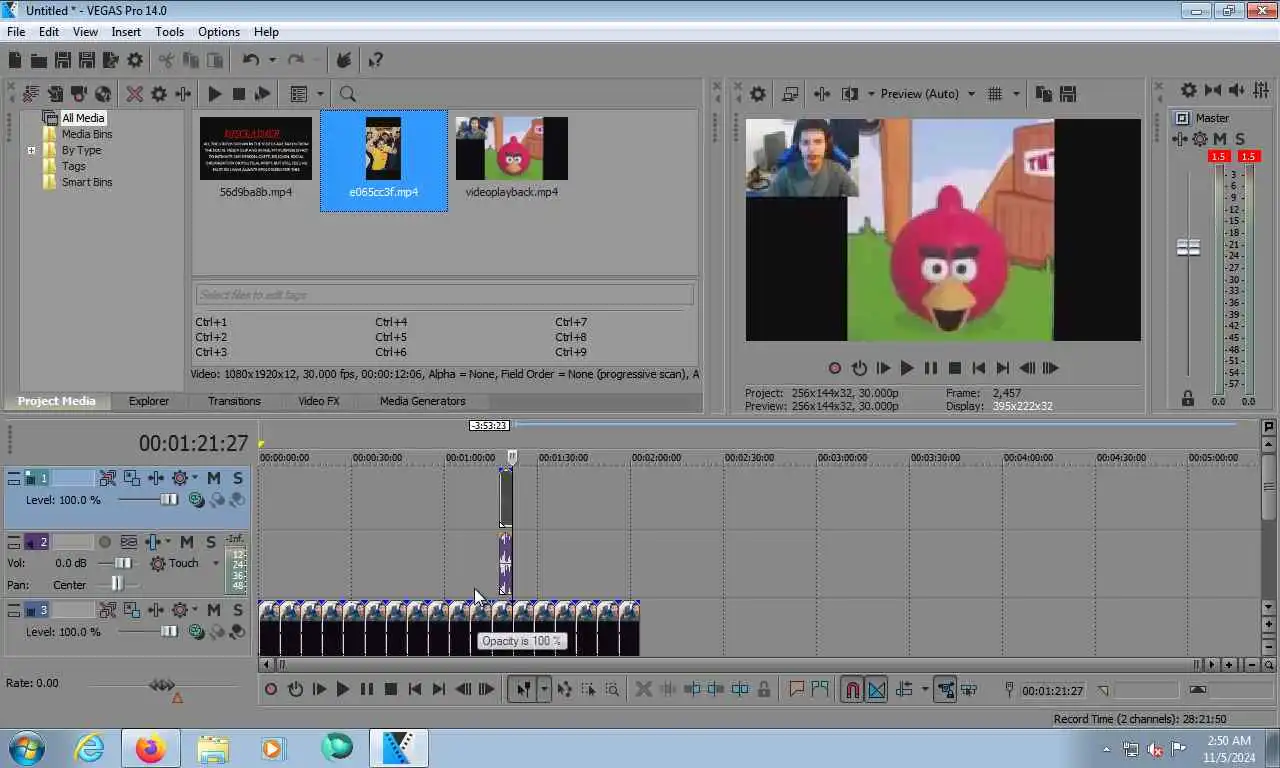Open the Options menu
This screenshot has height=768, width=1280.
click(219, 32)
